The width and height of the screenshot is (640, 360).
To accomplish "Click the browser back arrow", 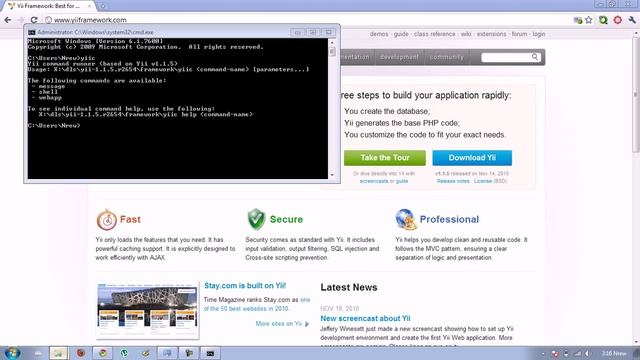I will click(8, 20).
